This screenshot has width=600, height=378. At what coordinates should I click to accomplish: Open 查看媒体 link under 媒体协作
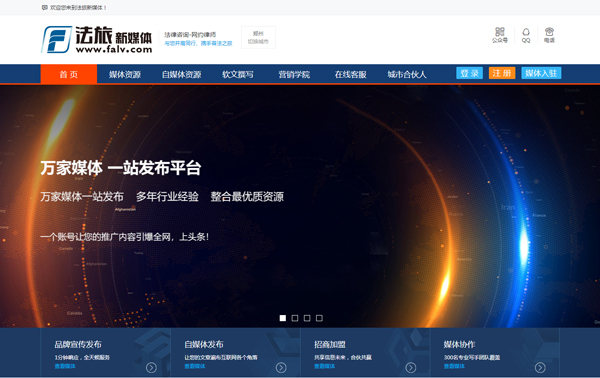454,366
